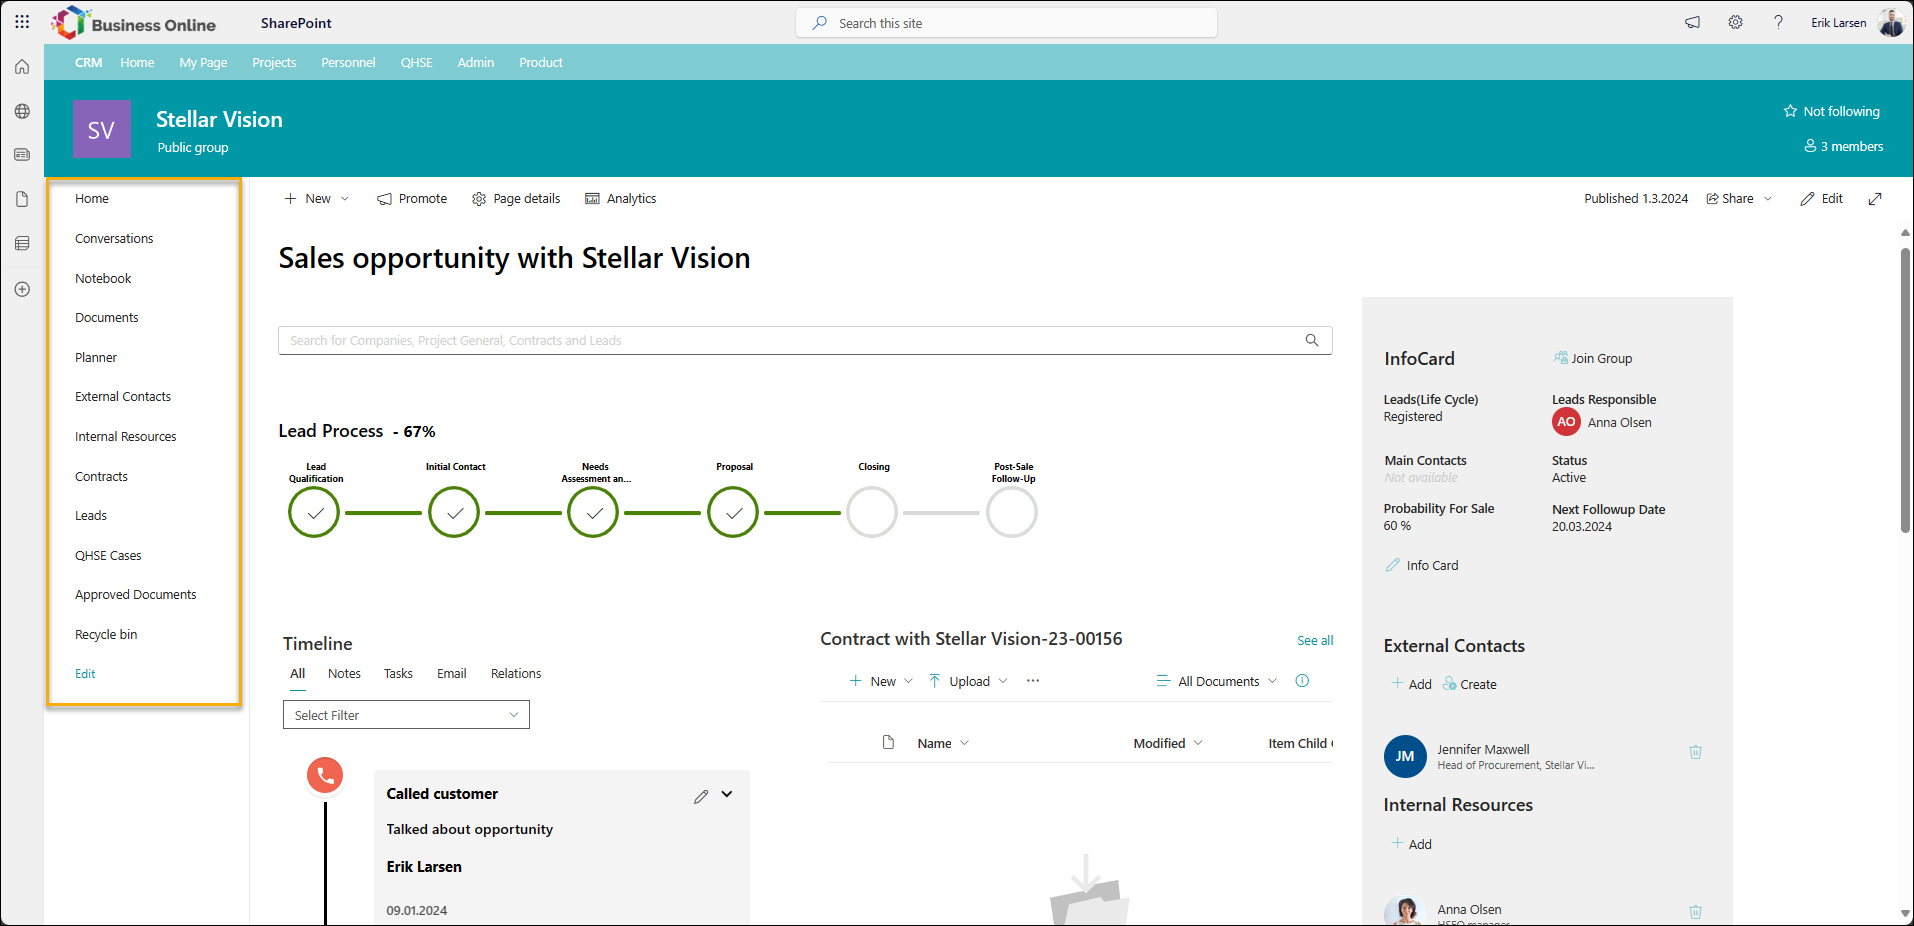Screen dimensions: 1914x926
Task: Click the Not following star
Action: (x=1791, y=111)
